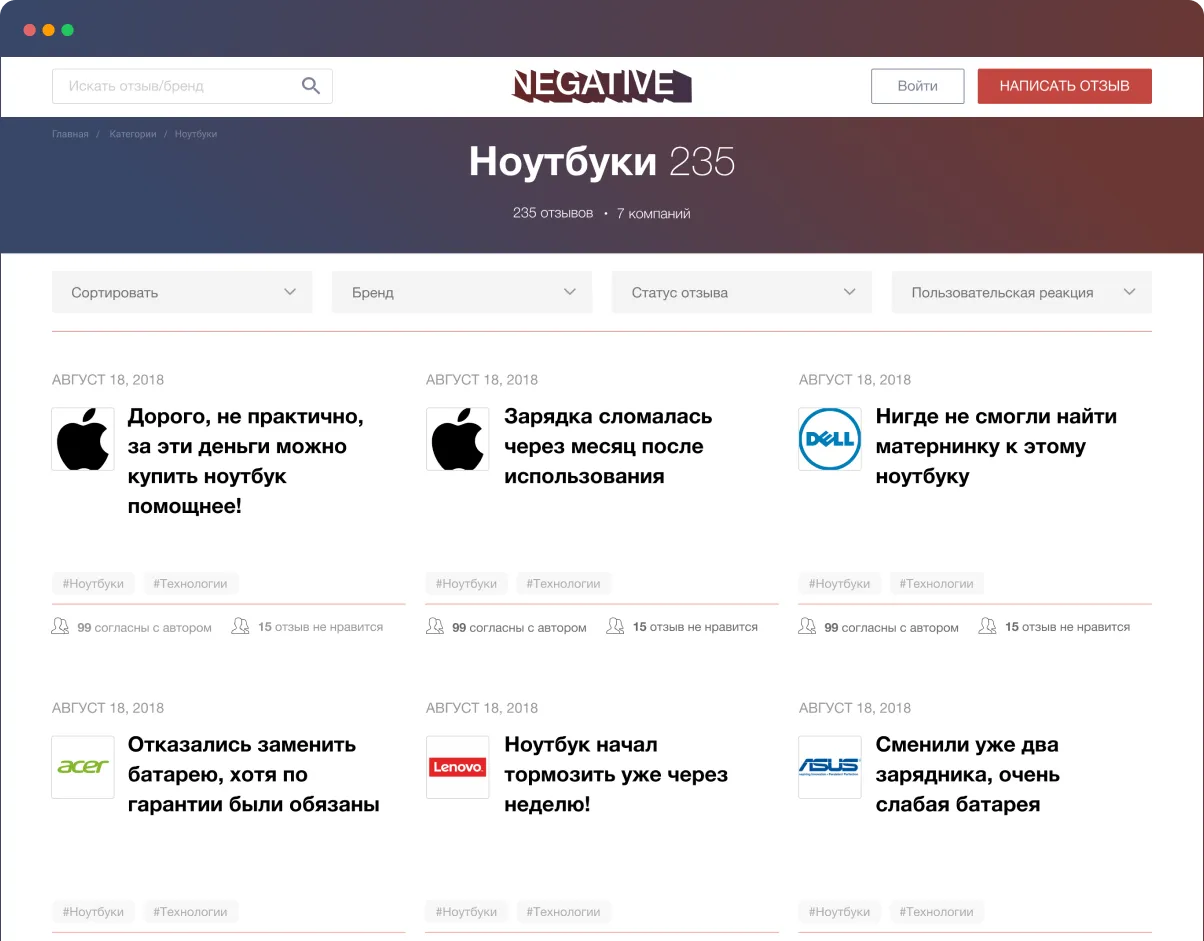Click '15 отзыв не нравится' on 'Дорого, не практично' review

[320, 627]
